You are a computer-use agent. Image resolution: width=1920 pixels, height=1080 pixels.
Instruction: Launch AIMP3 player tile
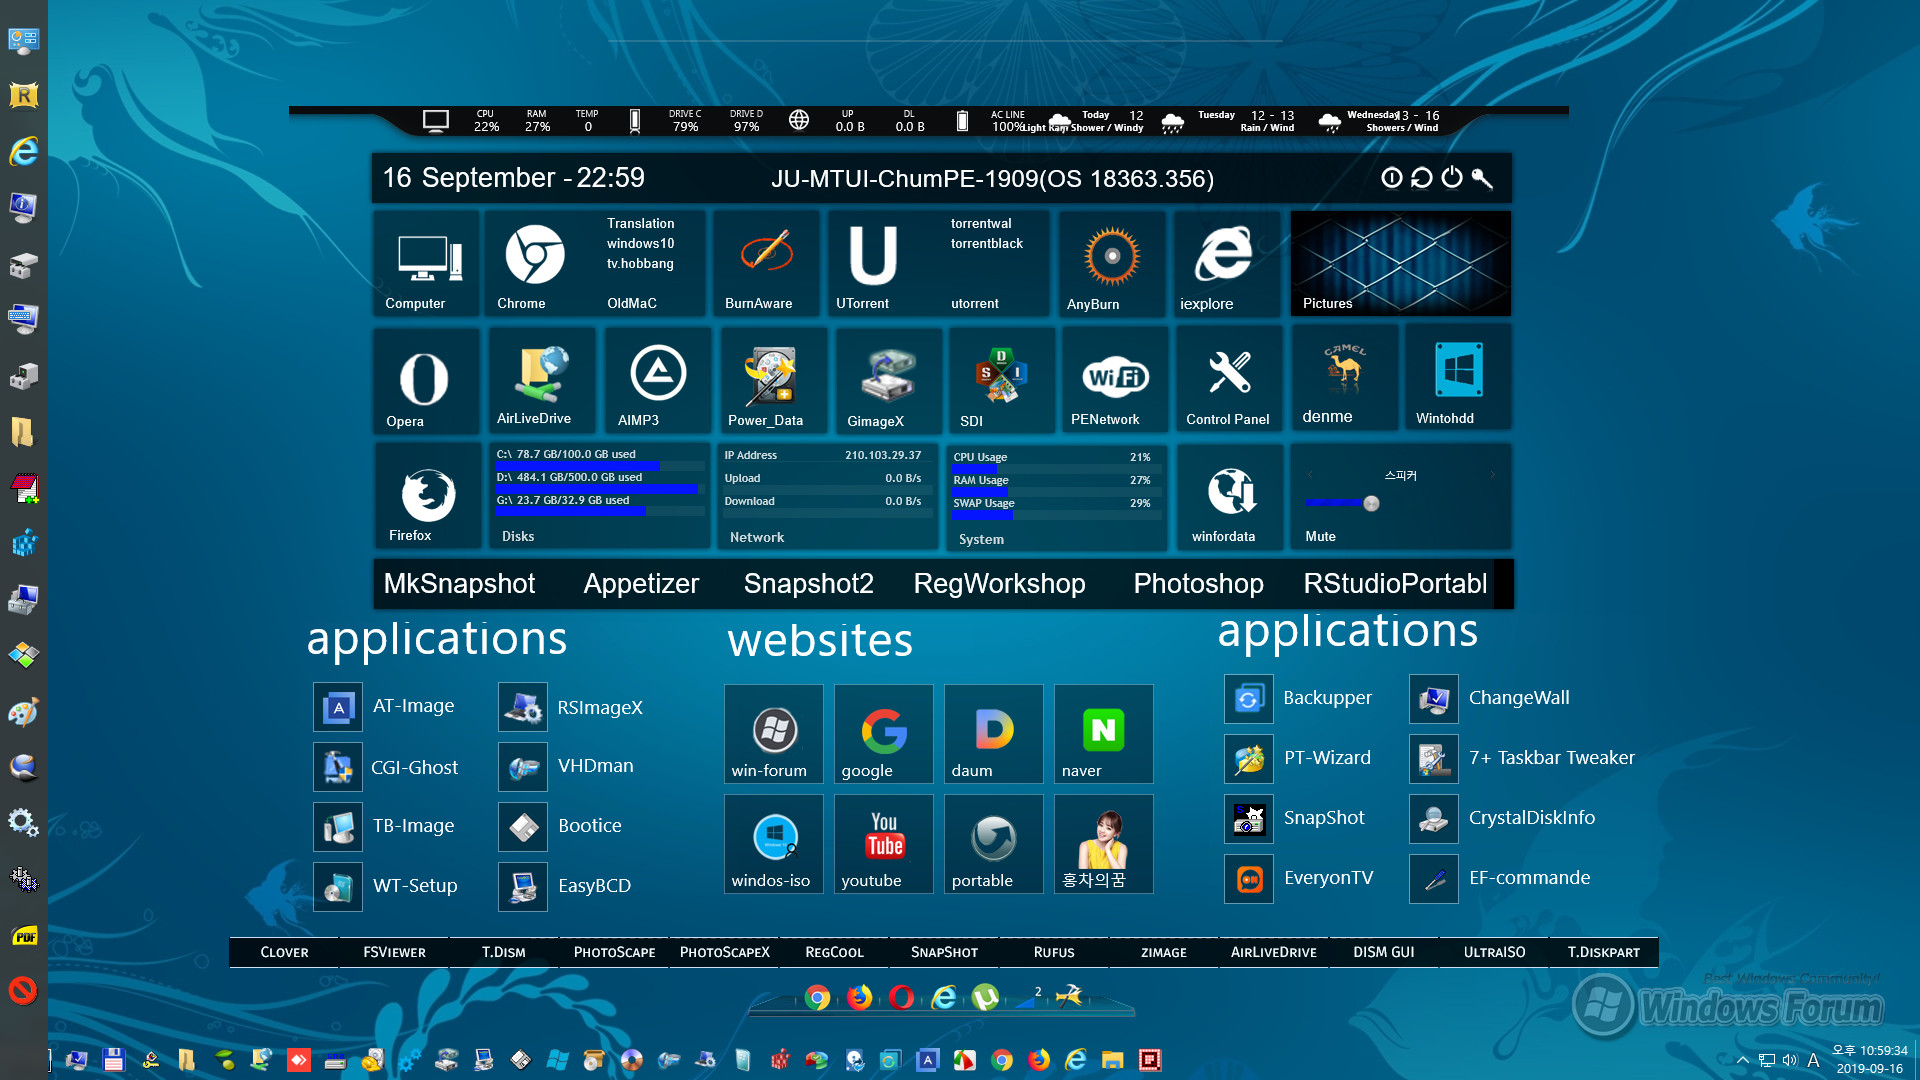tap(657, 380)
